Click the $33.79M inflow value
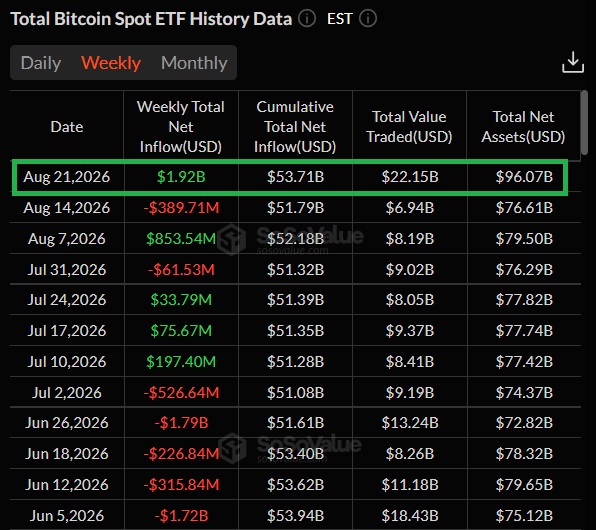 pyautogui.click(x=181, y=300)
